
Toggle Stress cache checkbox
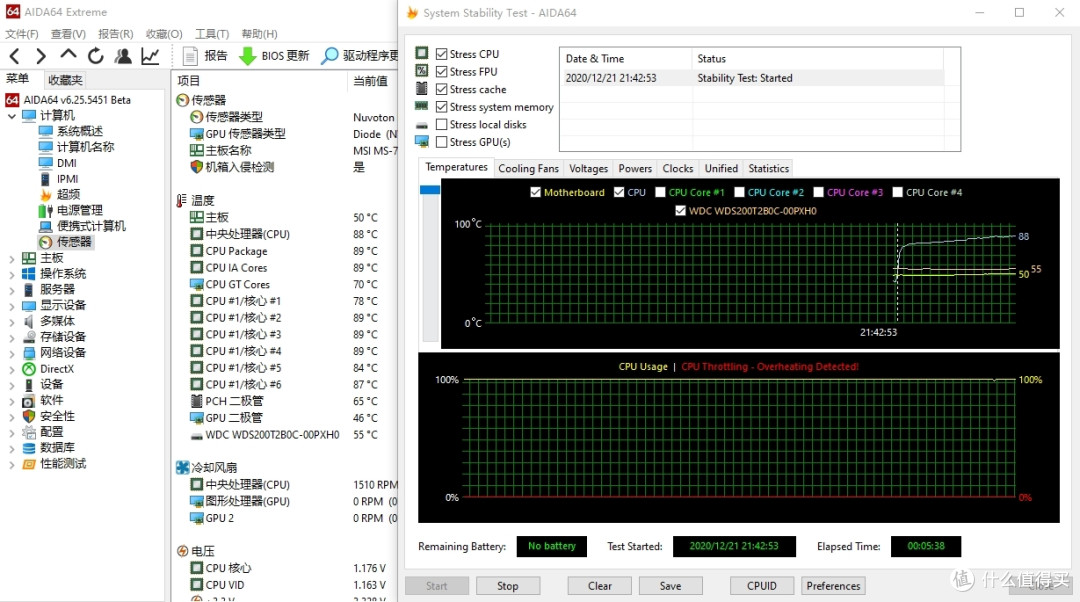click(x=442, y=90)
